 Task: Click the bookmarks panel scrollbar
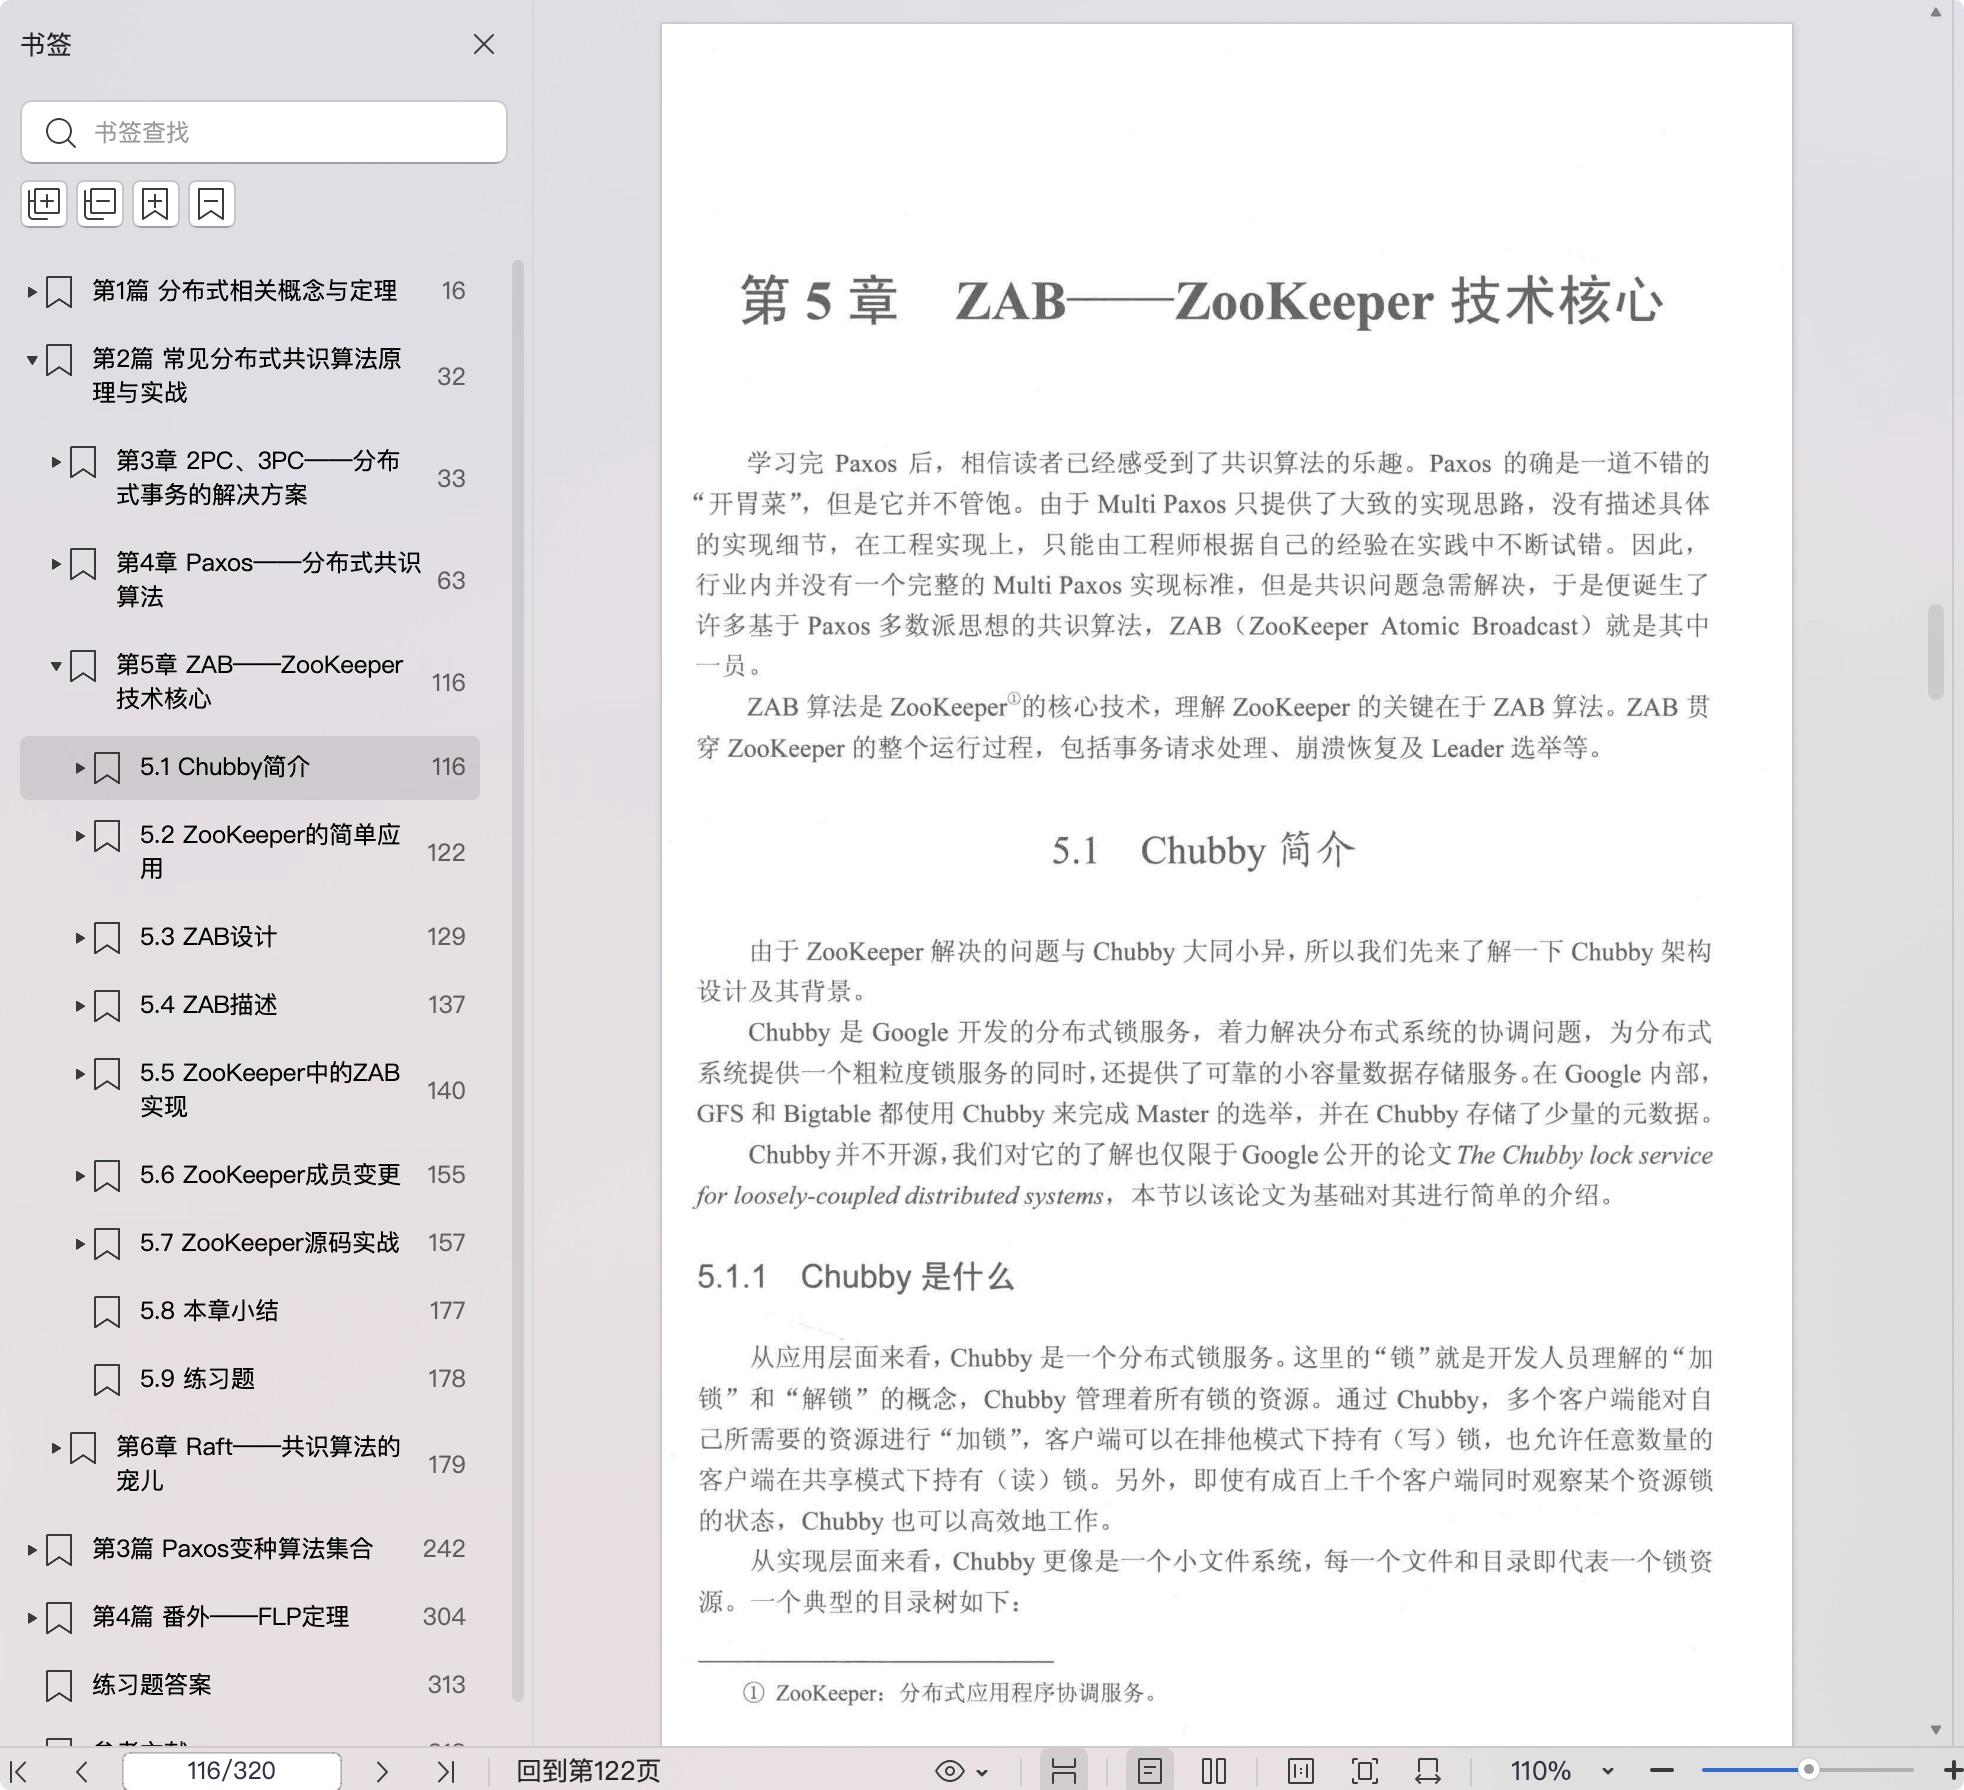click(518, 980)
